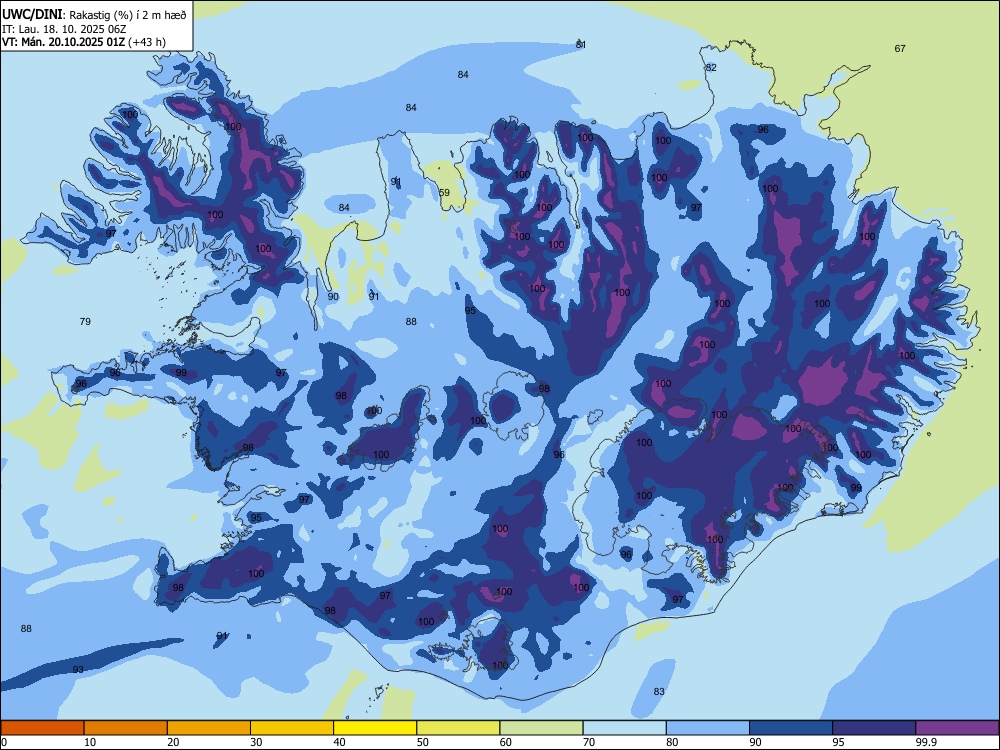1000x750 pixels.
Task: Click the "VT: Mán. 20.10.2025 01Z" valid time
Action: [64, 42]
